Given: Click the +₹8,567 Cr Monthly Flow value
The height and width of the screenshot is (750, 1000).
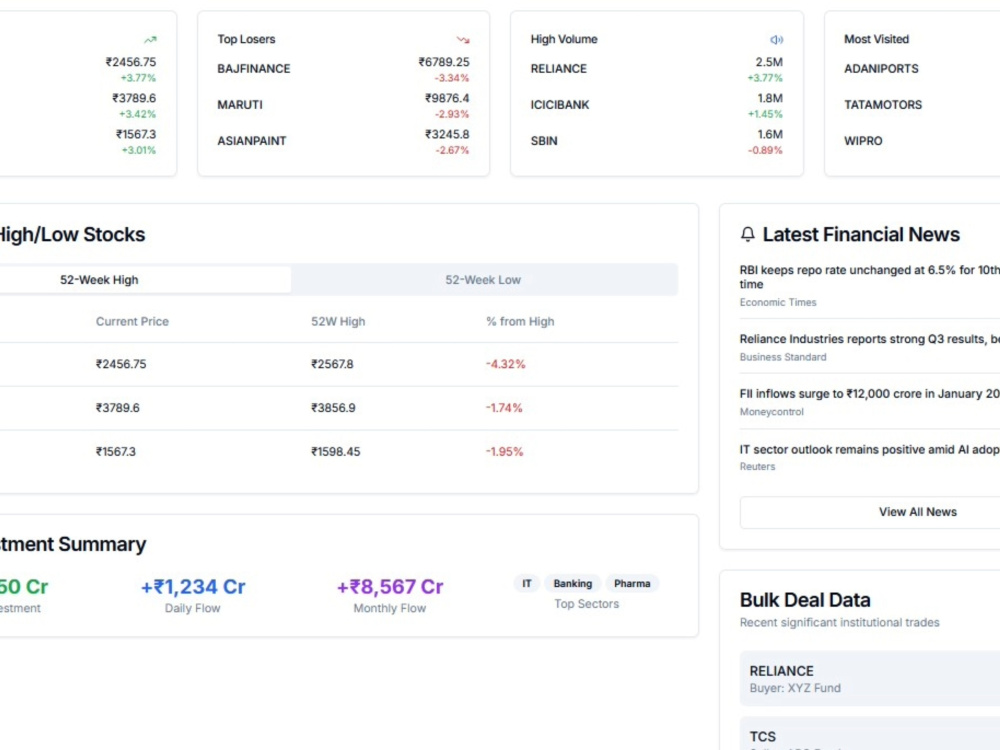Looking at the screenshot, I should tap(390, 587).
